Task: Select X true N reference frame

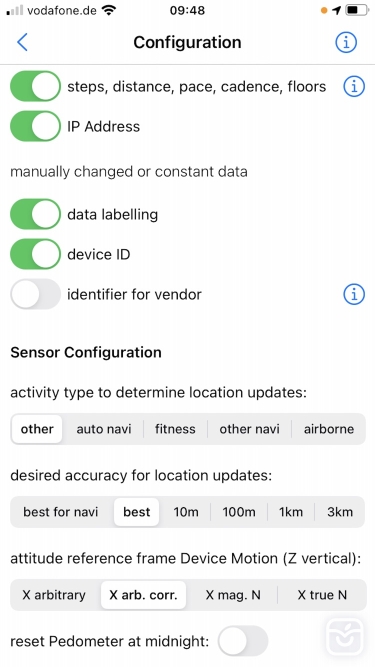Action: point(322,595)
